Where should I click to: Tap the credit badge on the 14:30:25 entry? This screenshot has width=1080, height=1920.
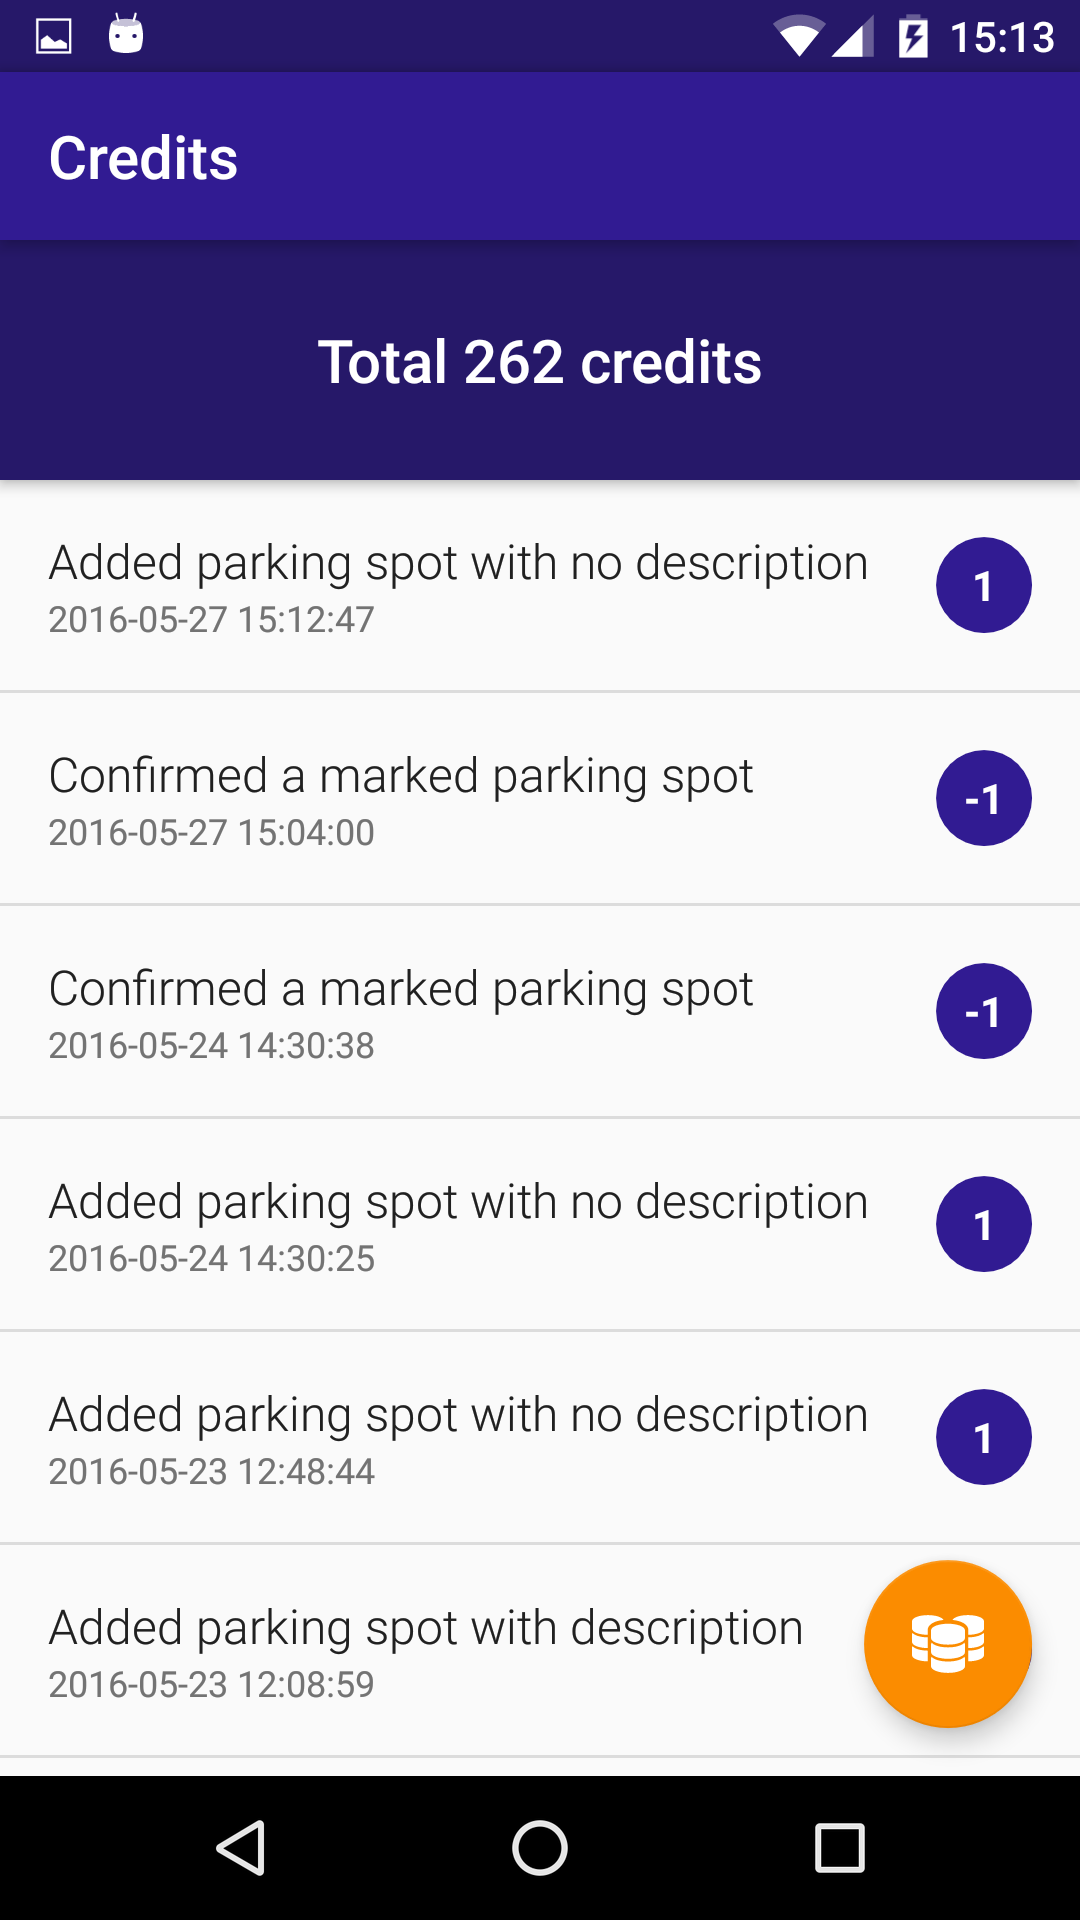pos(983,1224)
